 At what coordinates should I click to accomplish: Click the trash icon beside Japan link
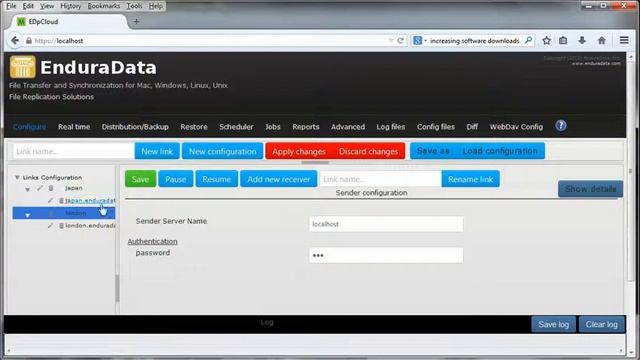[51, 188]
